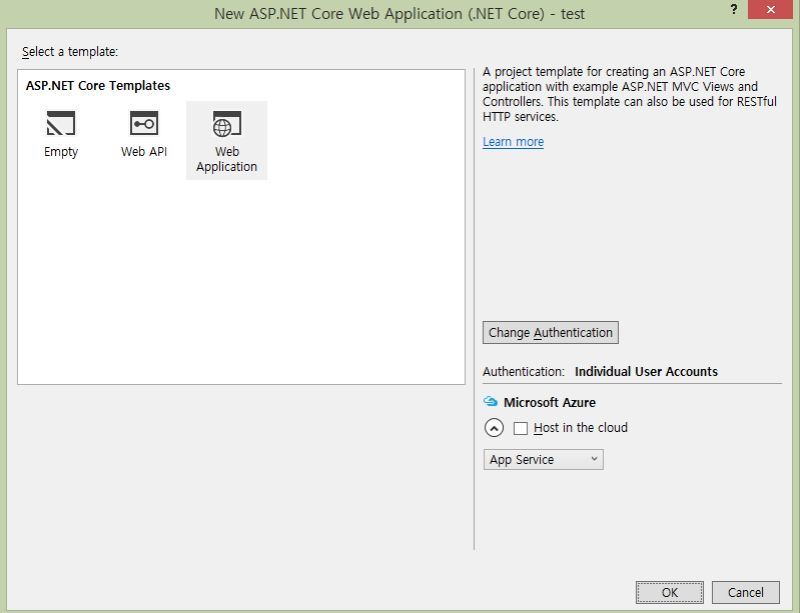This screenshot has width=800, height=613.
Task: Click the Individual User Accounts authentication label
Action: click(x=646, y=371)
